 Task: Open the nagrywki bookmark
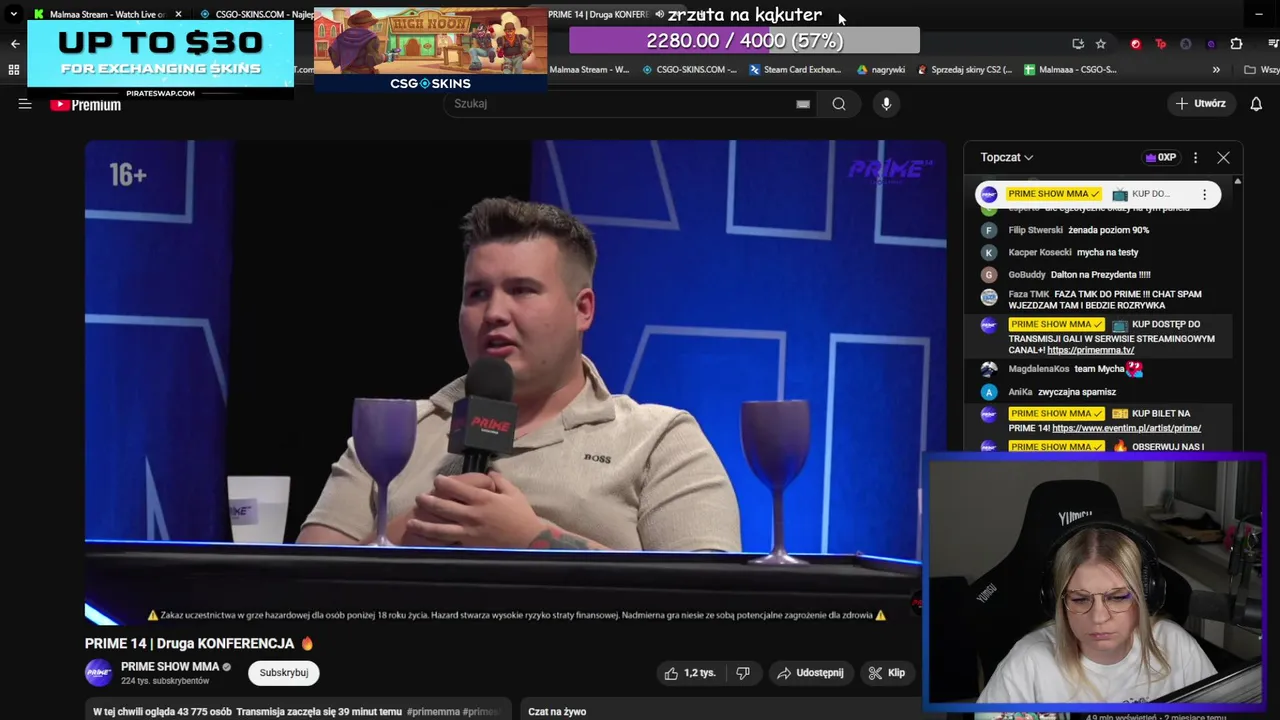[x=880, y=70]
